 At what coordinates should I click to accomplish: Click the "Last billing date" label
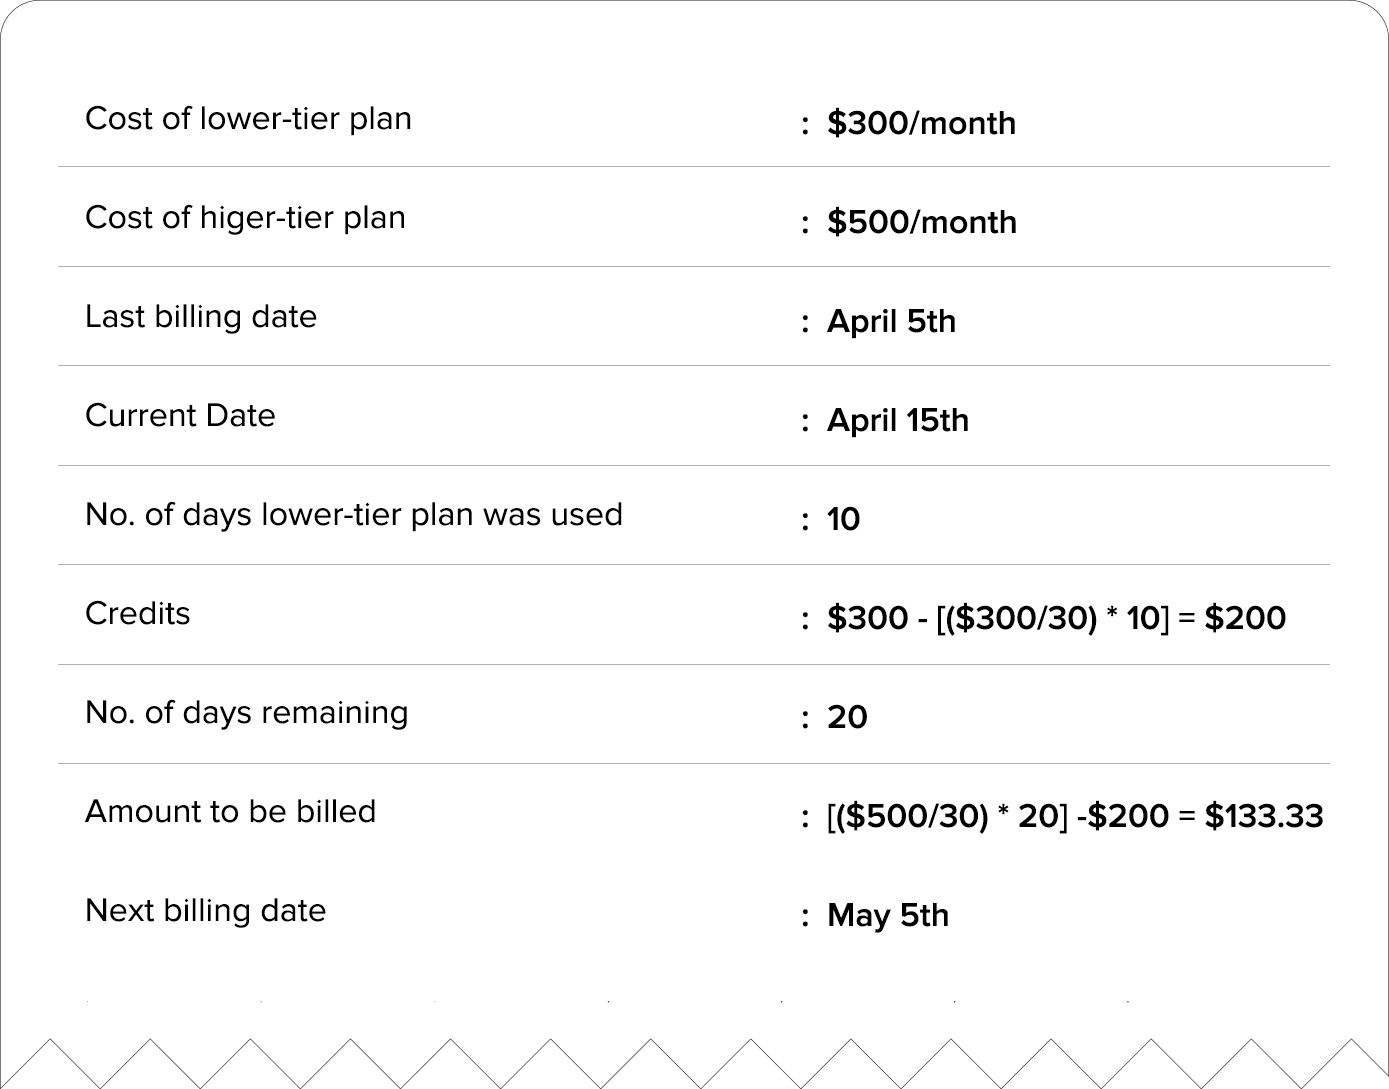coord(201,317)
